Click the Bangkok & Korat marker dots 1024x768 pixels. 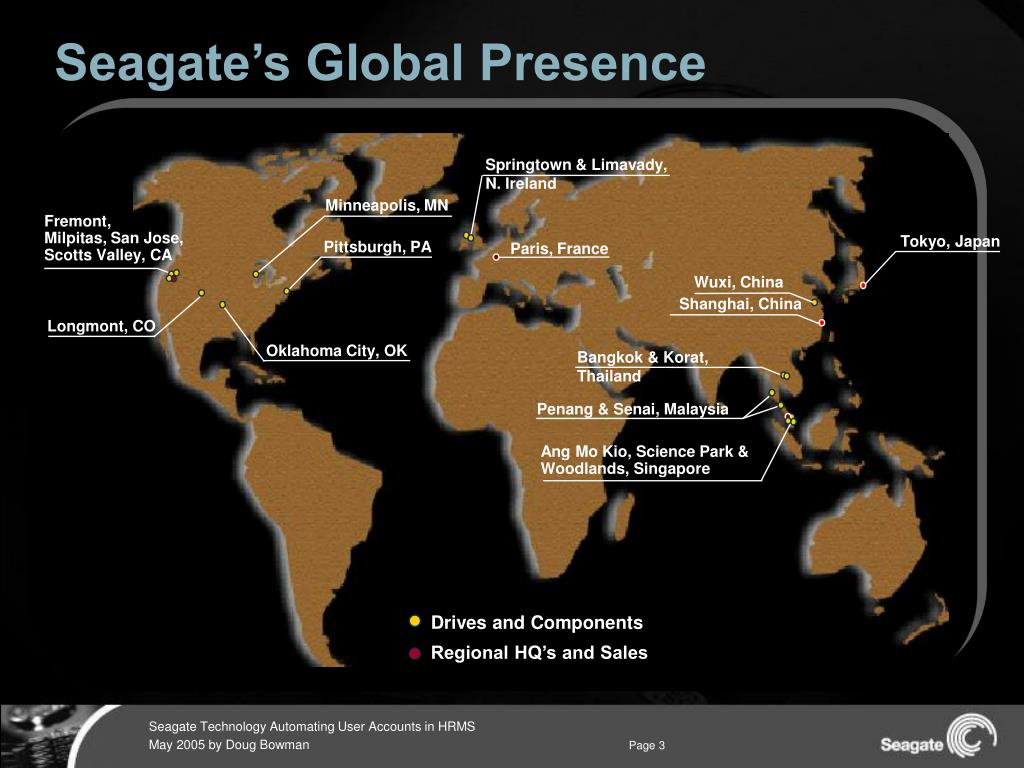785,376
